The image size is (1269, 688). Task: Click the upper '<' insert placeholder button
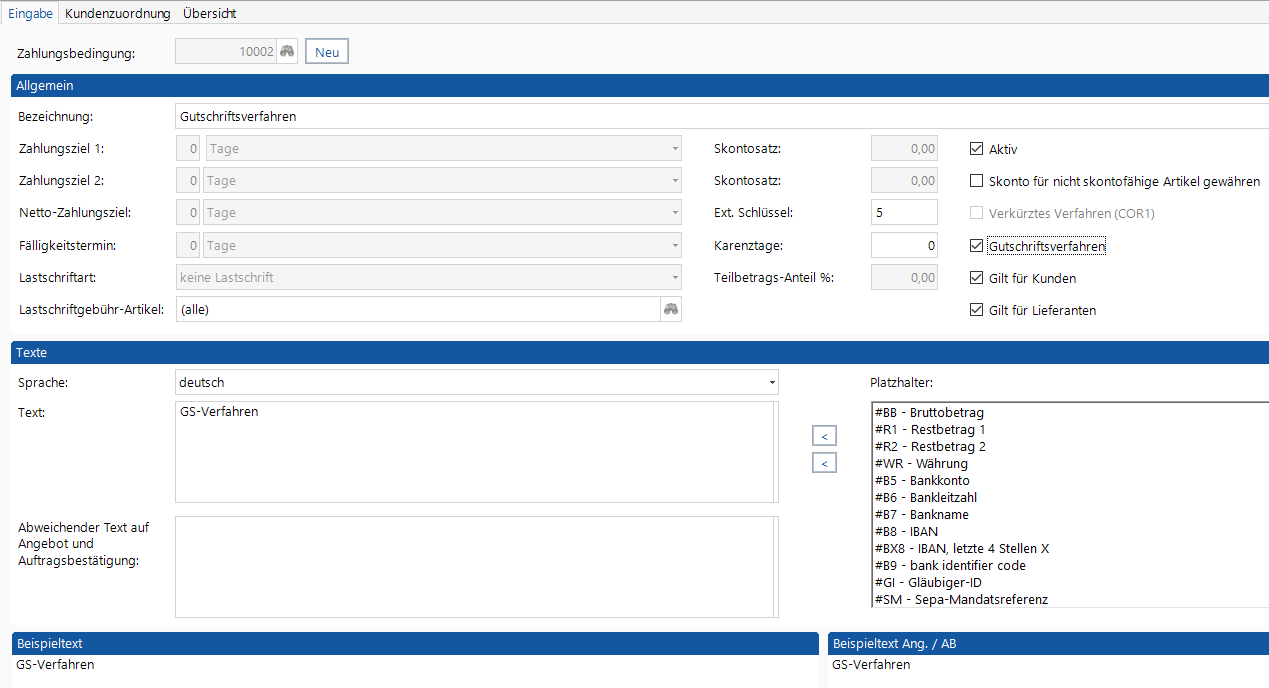pyautogui.click(x=824, y=436)
